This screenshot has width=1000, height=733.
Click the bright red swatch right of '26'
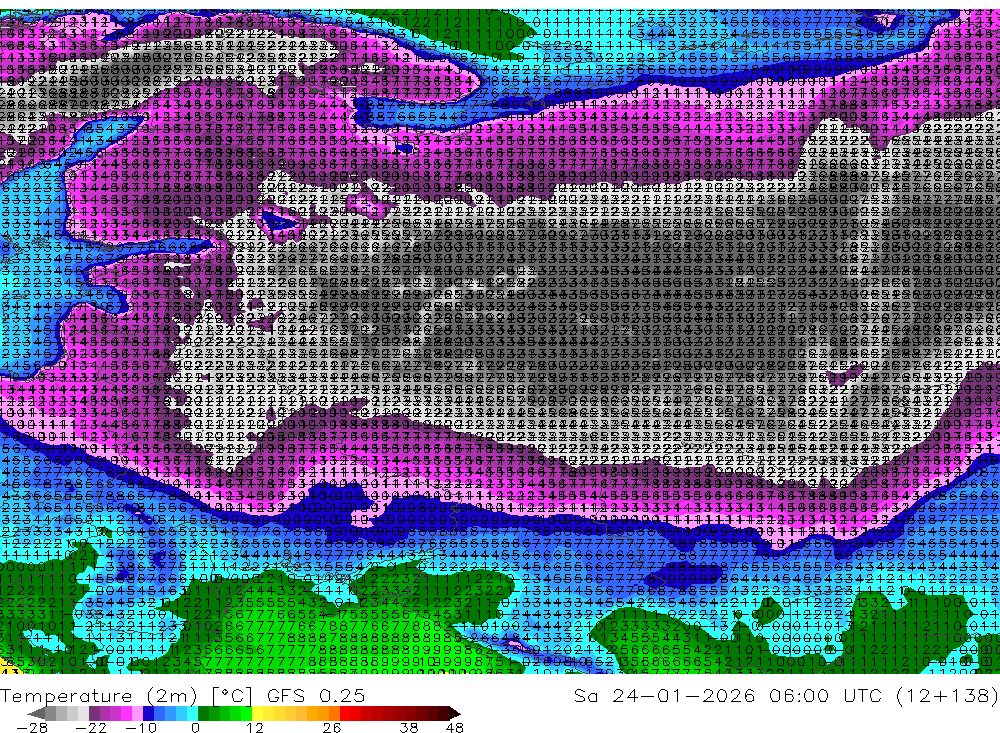(345, 713)
